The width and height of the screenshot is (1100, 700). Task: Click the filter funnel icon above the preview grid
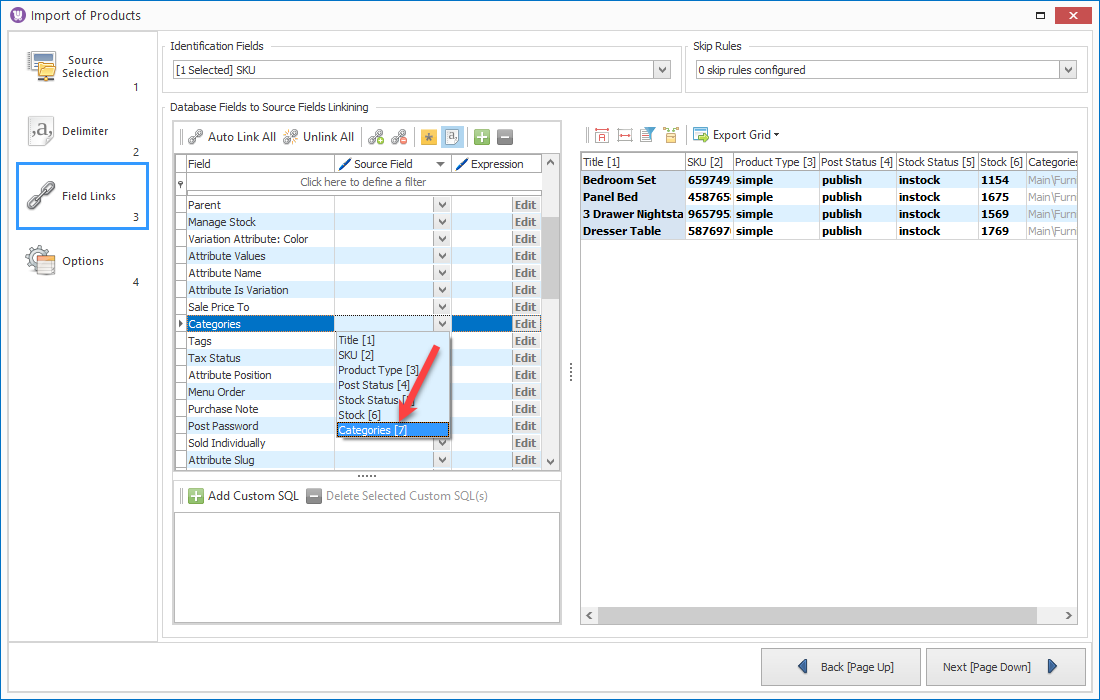(648, 135)
